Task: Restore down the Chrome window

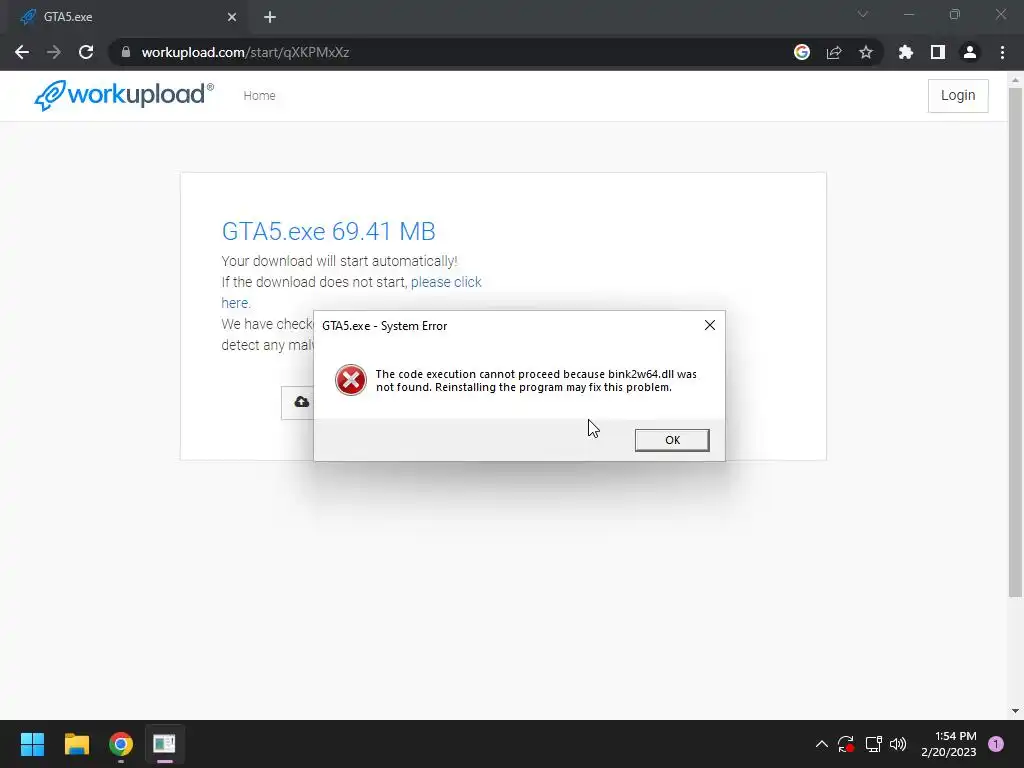Action: tap(955, 14)
